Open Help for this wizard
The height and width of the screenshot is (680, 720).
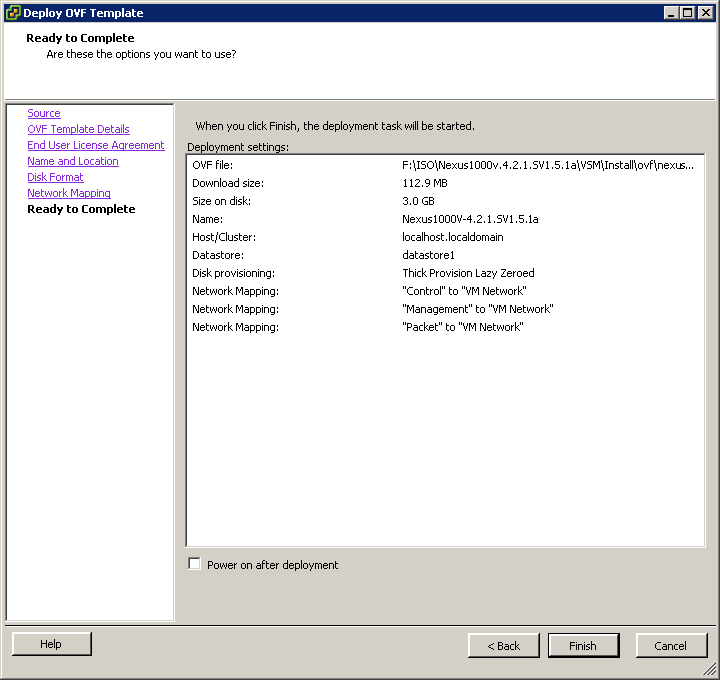click(x=51, y=644)
